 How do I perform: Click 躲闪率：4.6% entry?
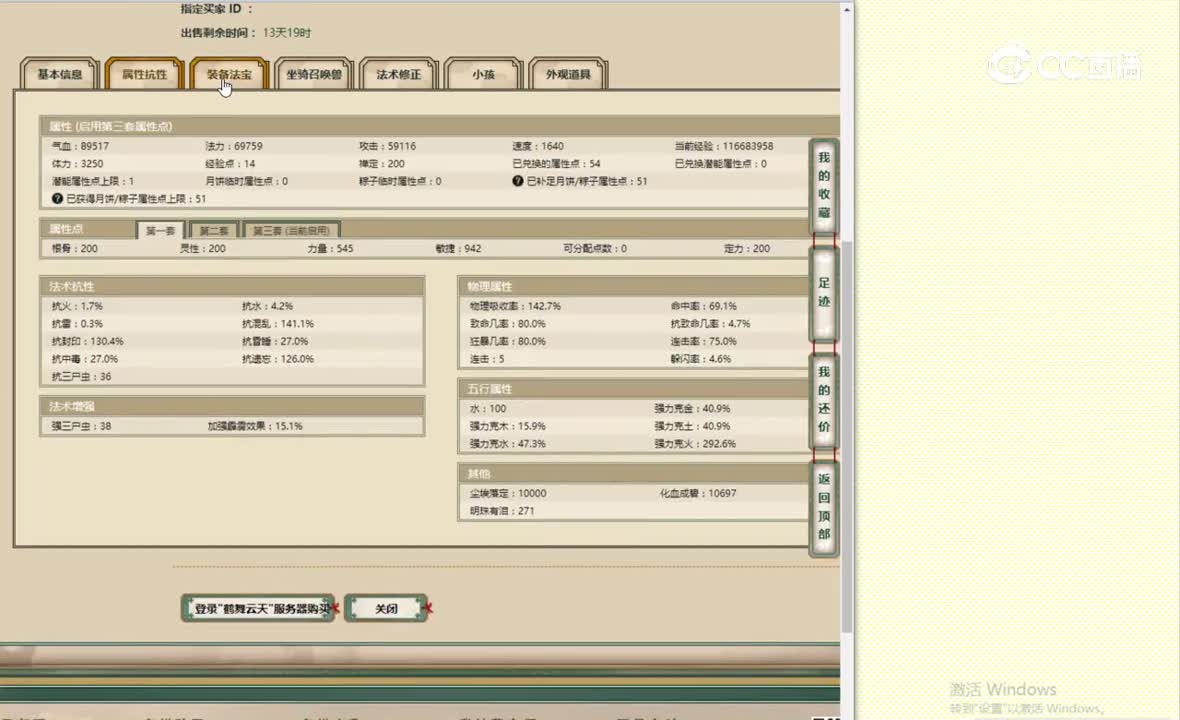click(701, 359)
